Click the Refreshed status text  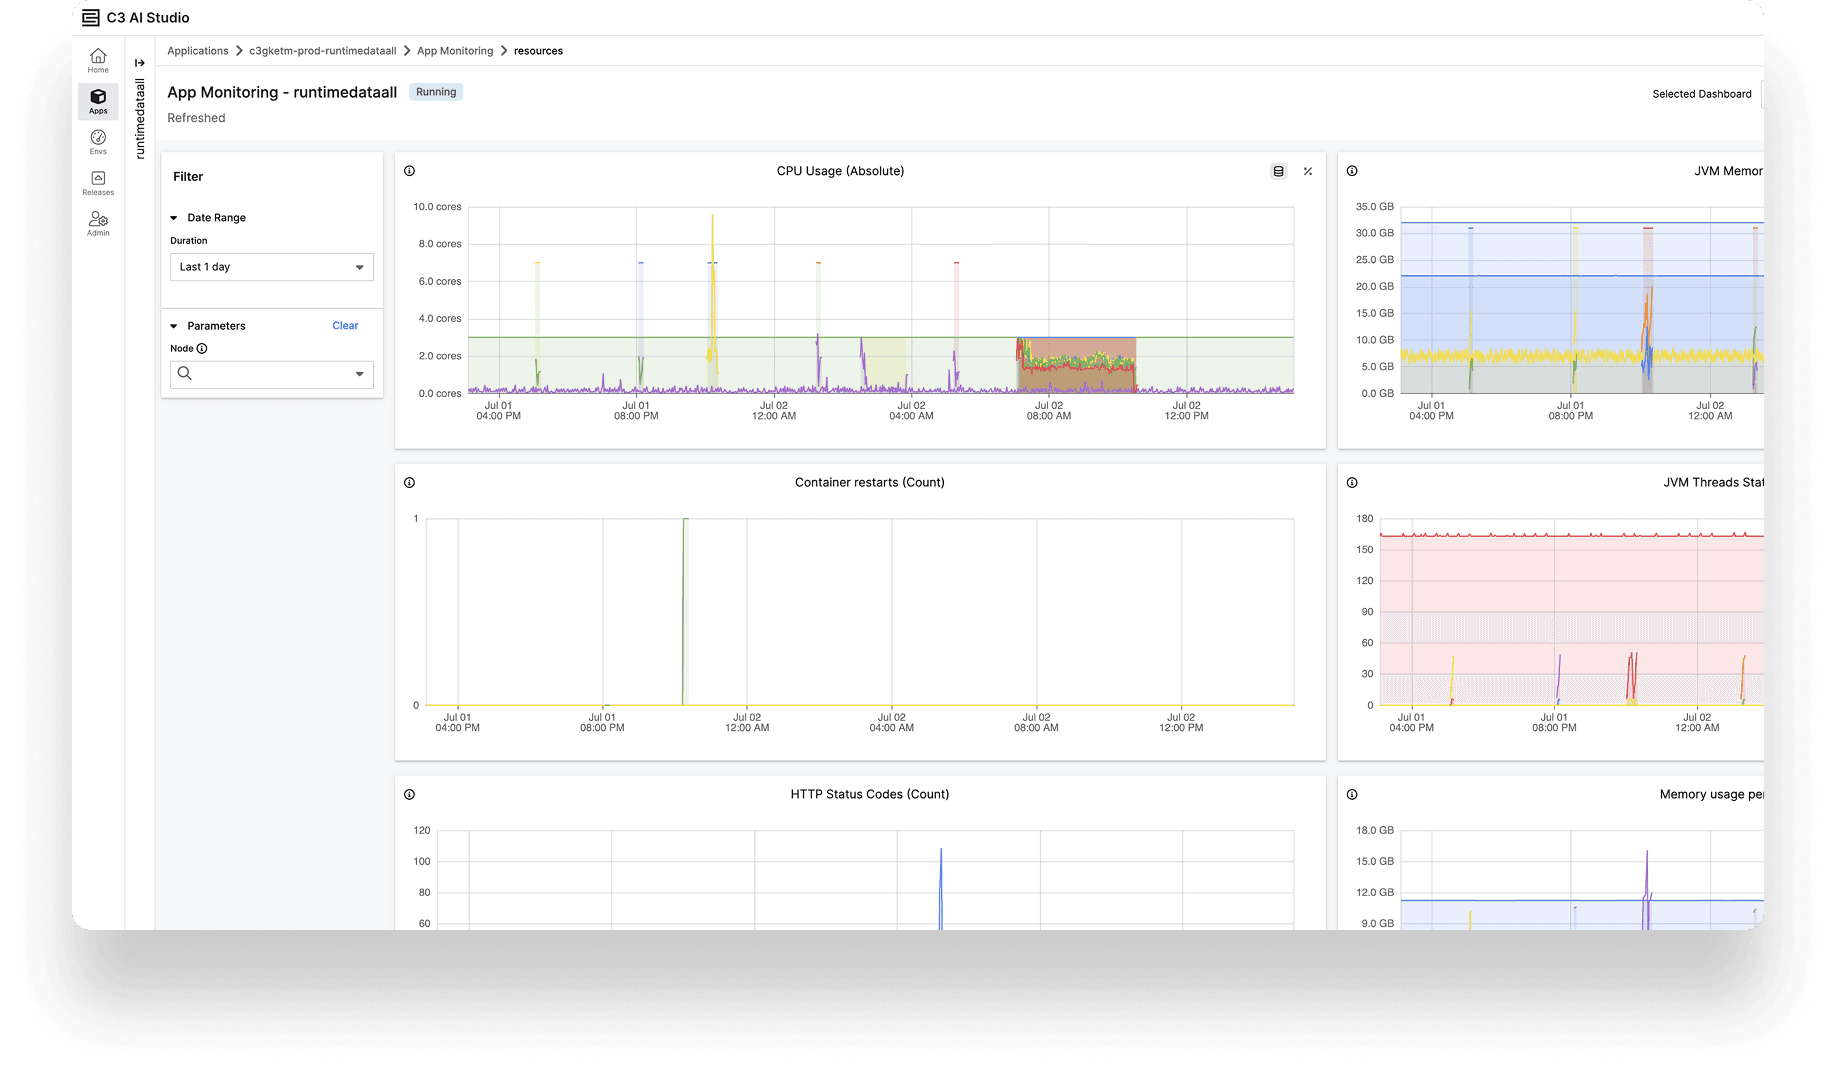click(196, 118)
